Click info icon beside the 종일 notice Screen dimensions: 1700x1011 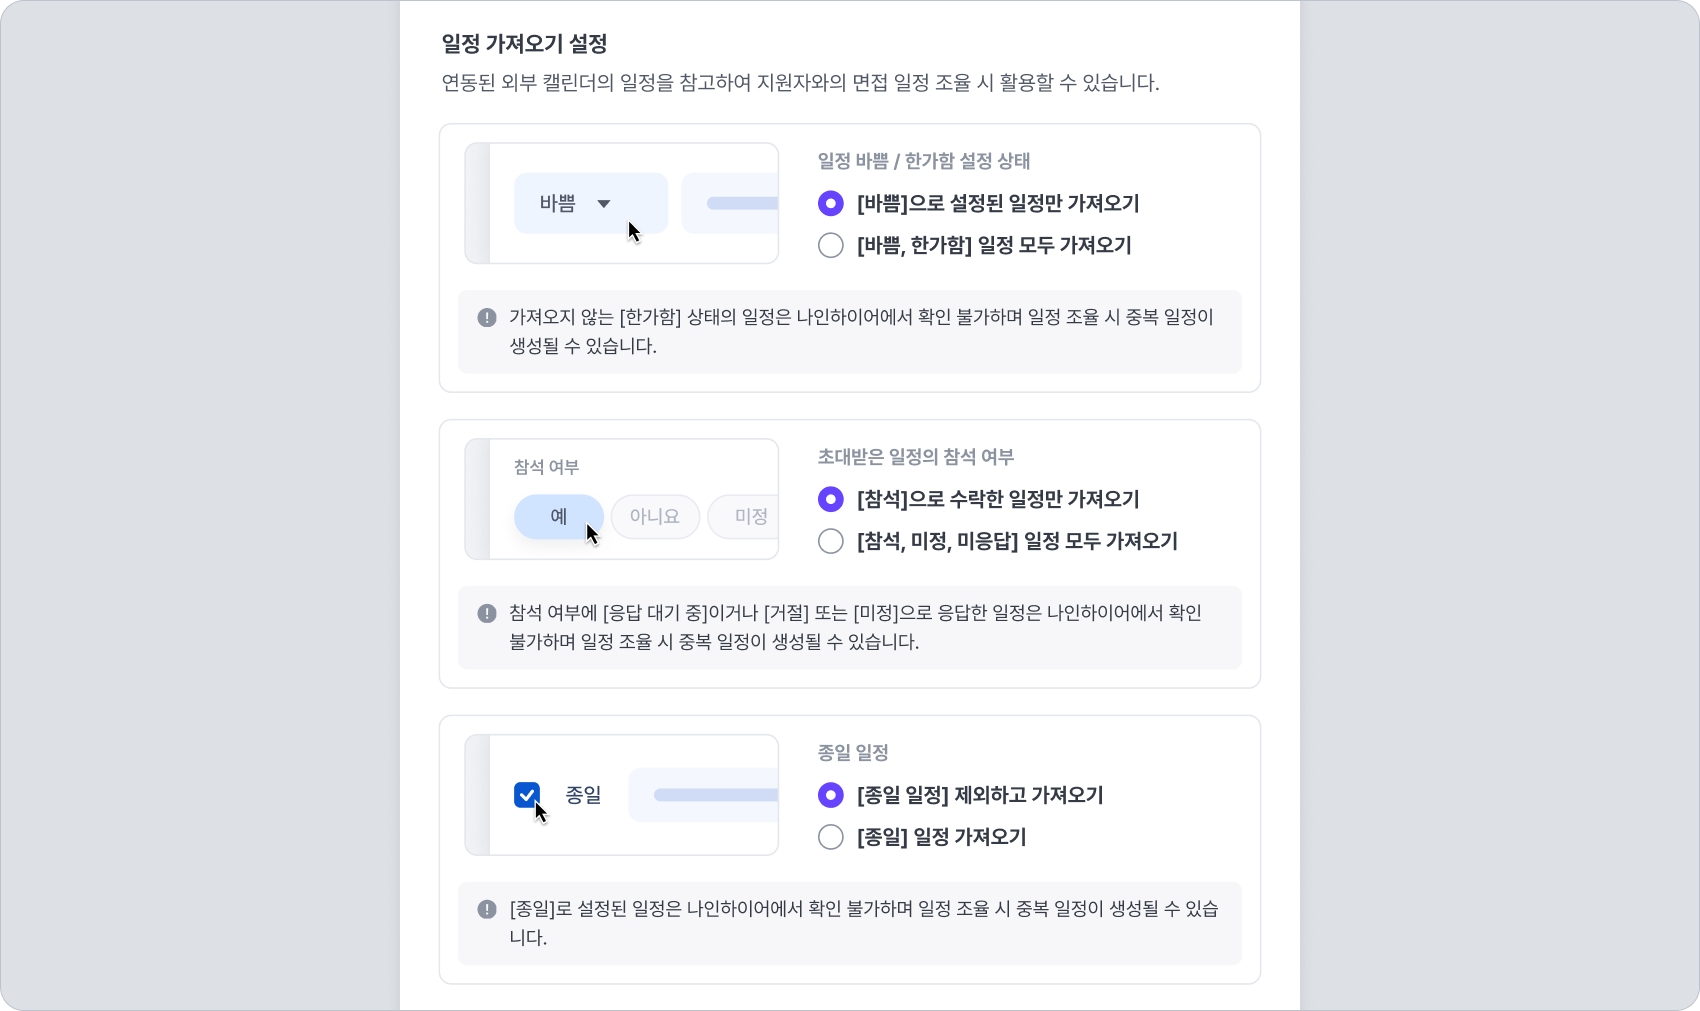(x=487, y=909)
